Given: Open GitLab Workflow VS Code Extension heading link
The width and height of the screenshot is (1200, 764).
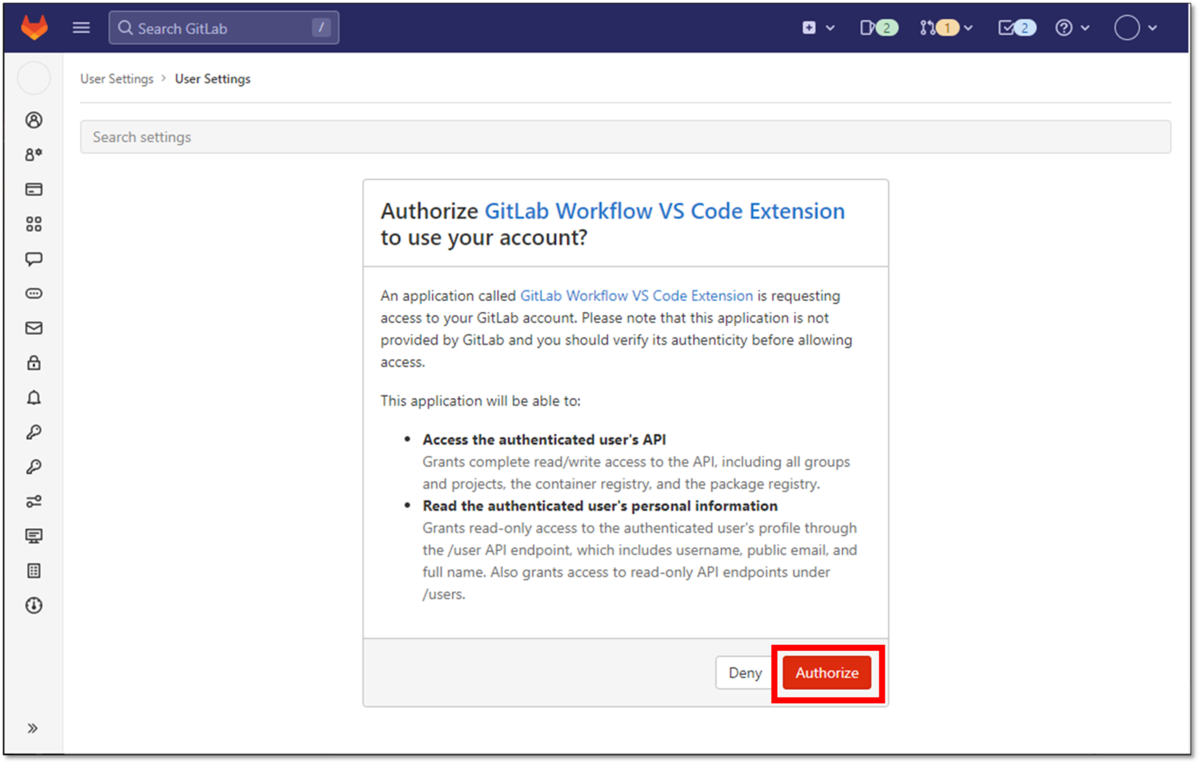Looking at the screenshot, I should 665,211.
